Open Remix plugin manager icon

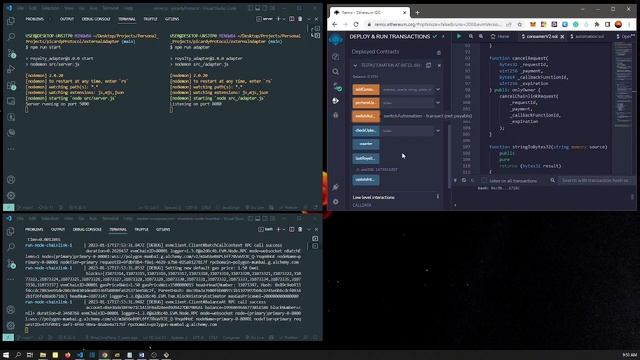tap(336, 187)
